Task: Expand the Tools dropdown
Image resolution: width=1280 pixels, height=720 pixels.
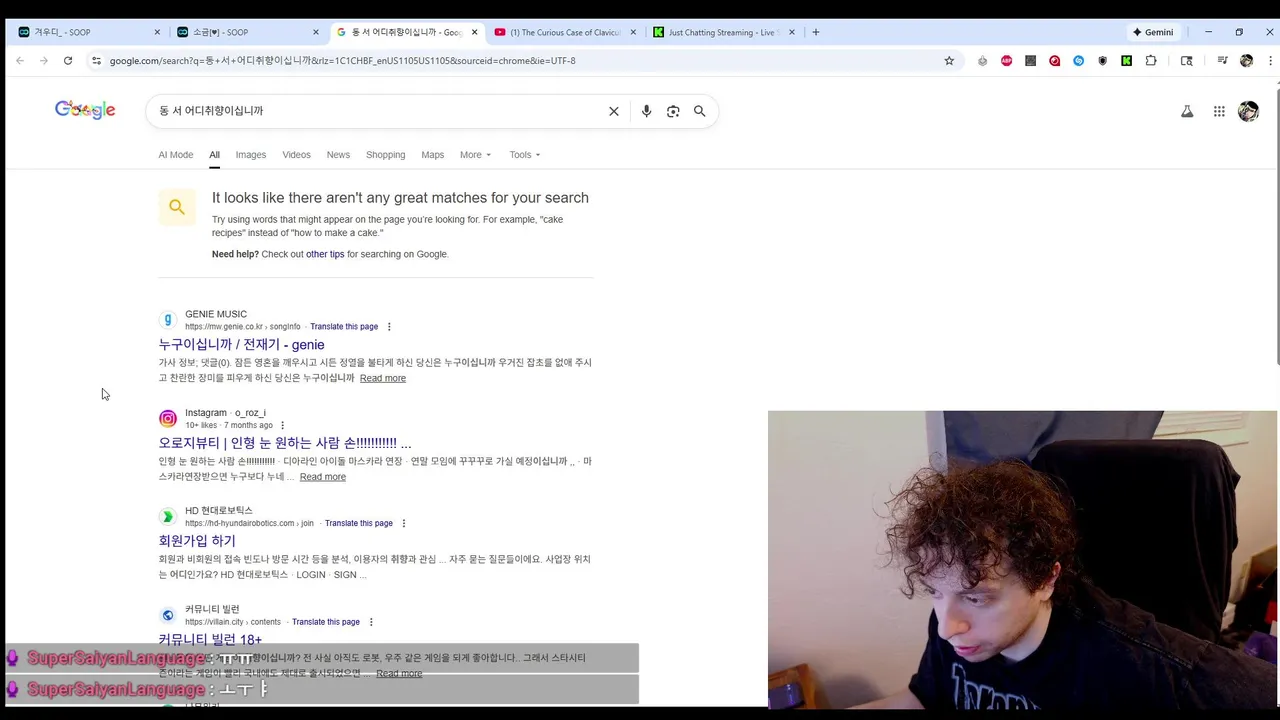Action: coord(525,155)
